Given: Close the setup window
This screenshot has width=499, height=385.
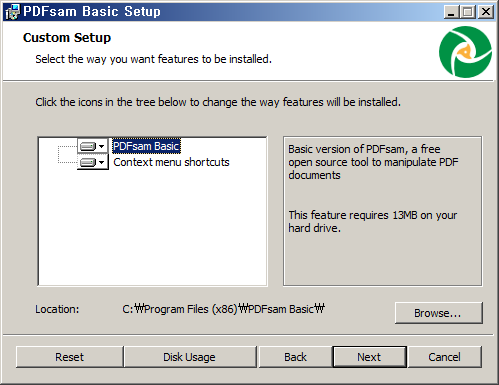Looking at the screenshot, I should pyautogui.click(x=486, y=12).
